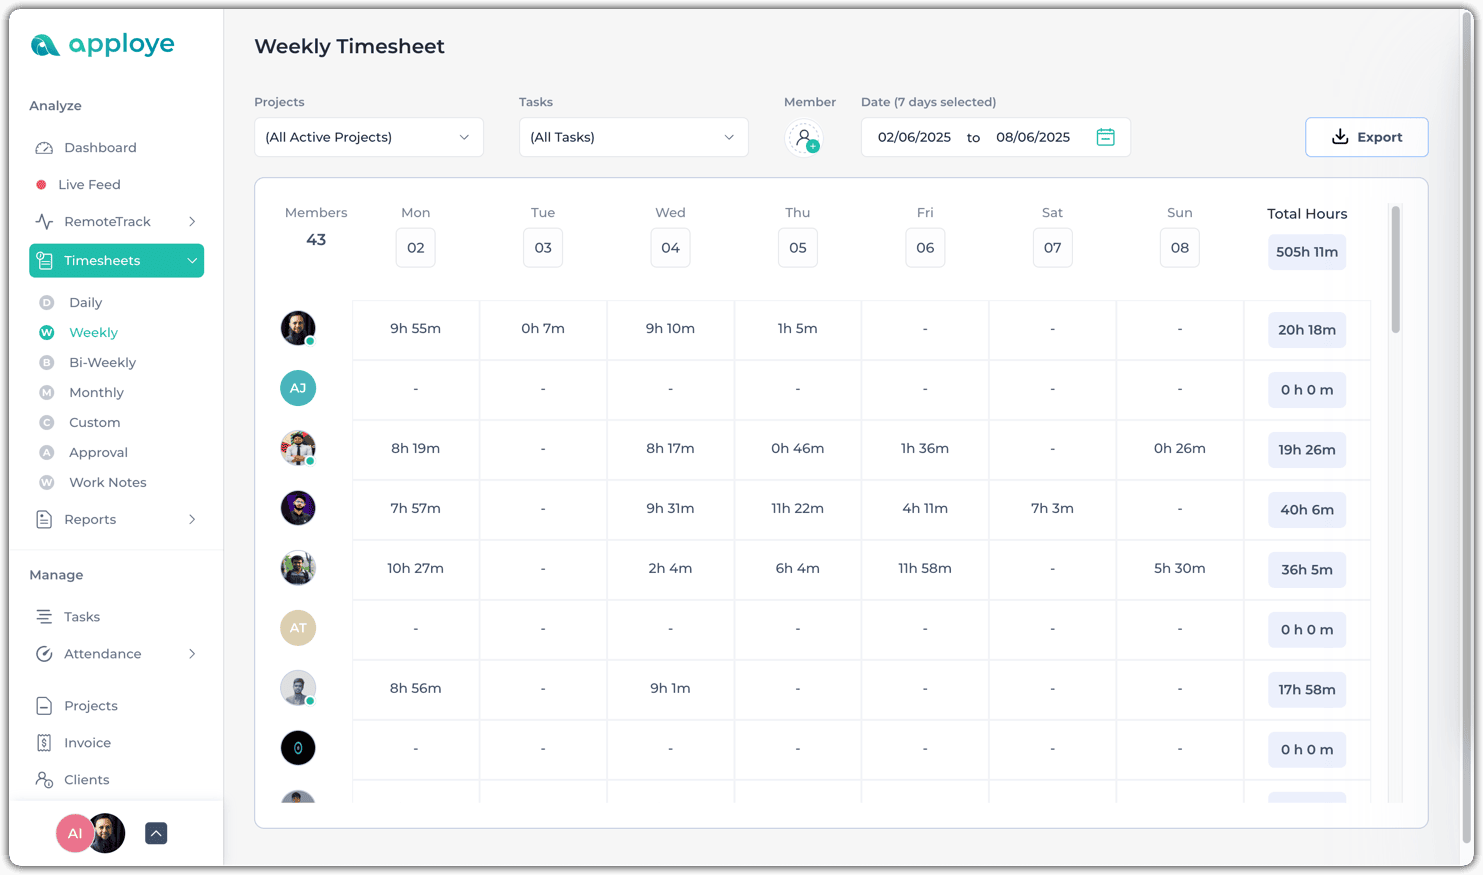Click the red Live Feed indicator
This screenshot has height=875, width=1483.
[41, 185]
